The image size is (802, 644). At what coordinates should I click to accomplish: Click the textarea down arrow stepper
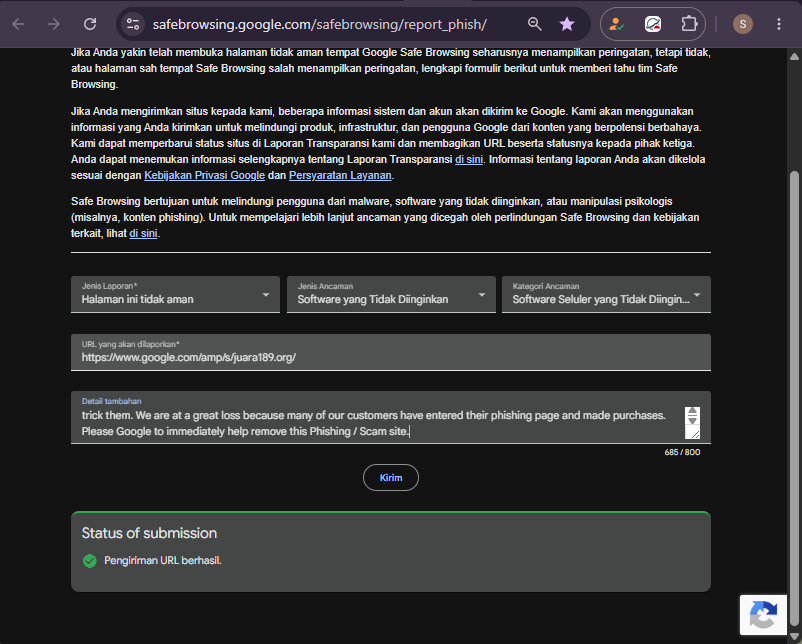coord(692,420)
